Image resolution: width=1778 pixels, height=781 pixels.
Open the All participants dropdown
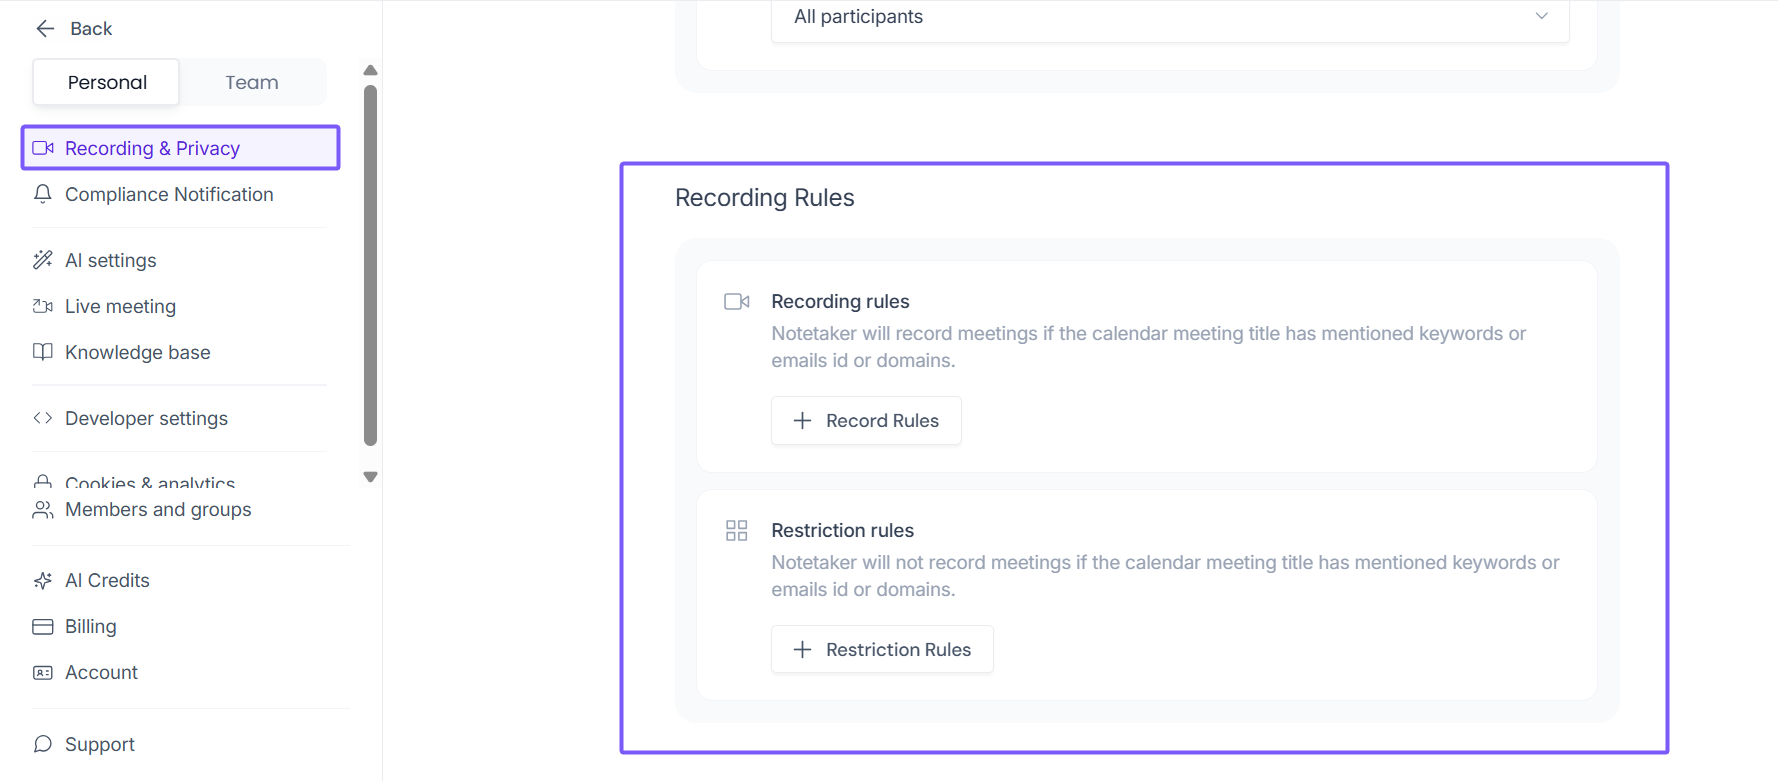coord(1169,18)
